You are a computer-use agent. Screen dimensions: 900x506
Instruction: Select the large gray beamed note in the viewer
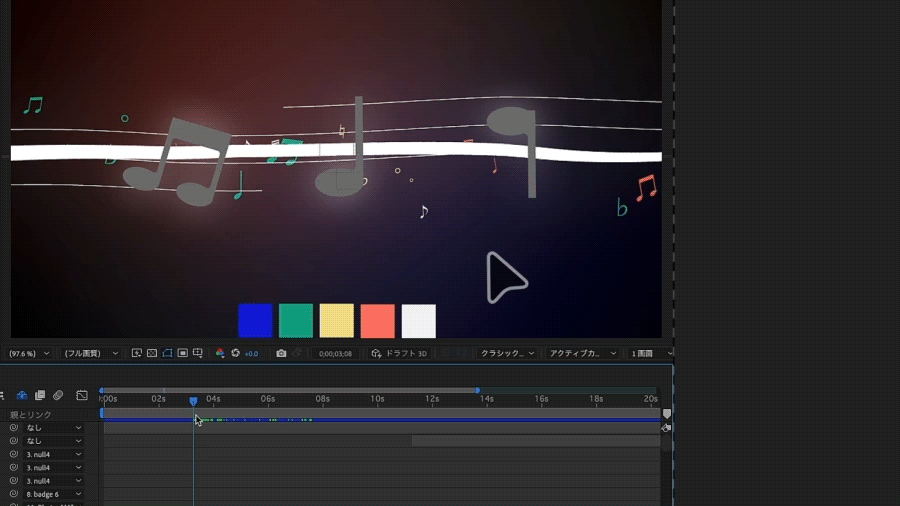[x=178, y=162]
